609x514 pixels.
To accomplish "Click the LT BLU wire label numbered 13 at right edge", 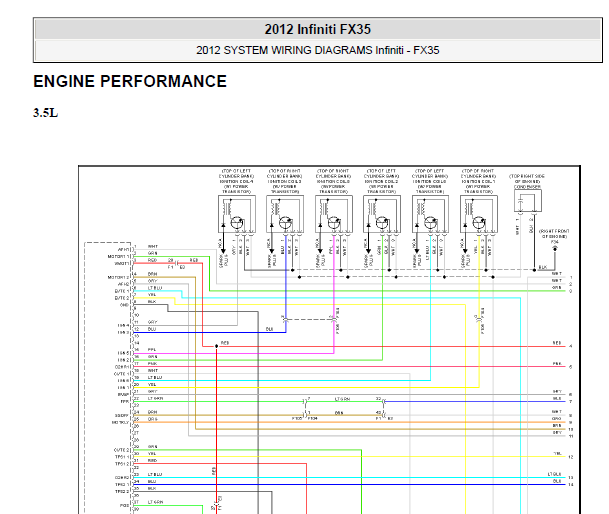I will pos(554,474).
